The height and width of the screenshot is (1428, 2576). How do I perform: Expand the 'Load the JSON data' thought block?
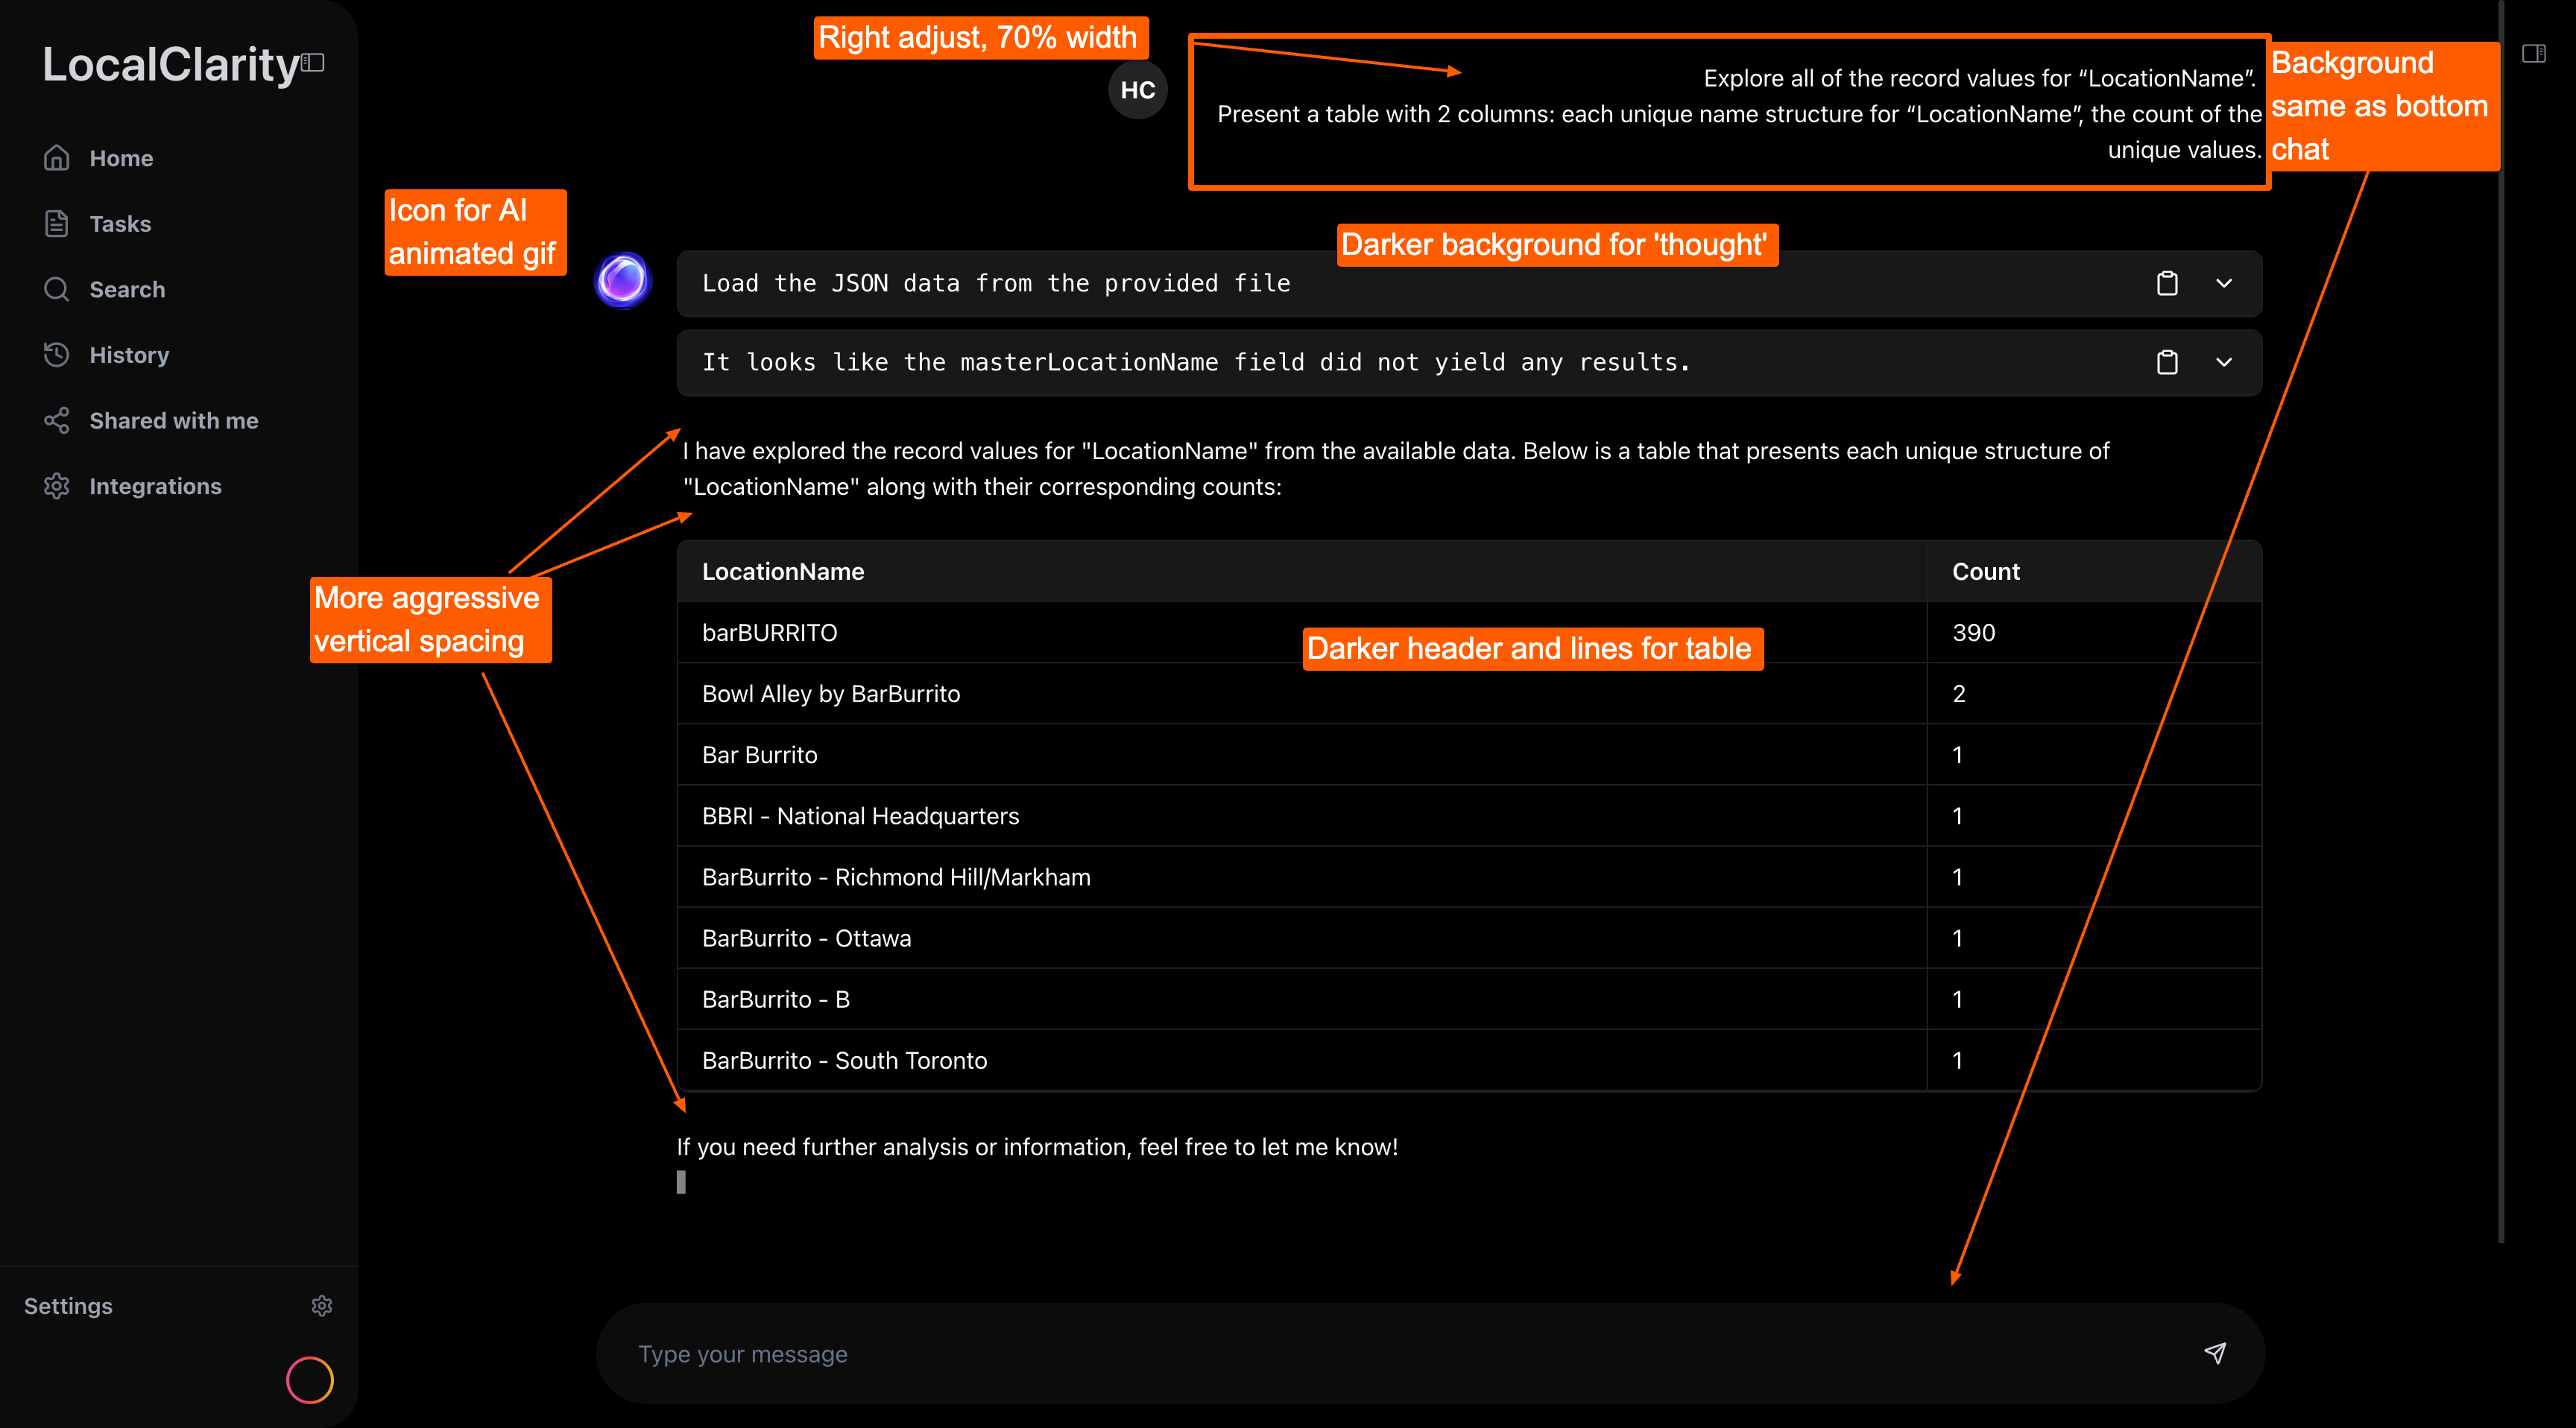click(x=2224, y=283)
